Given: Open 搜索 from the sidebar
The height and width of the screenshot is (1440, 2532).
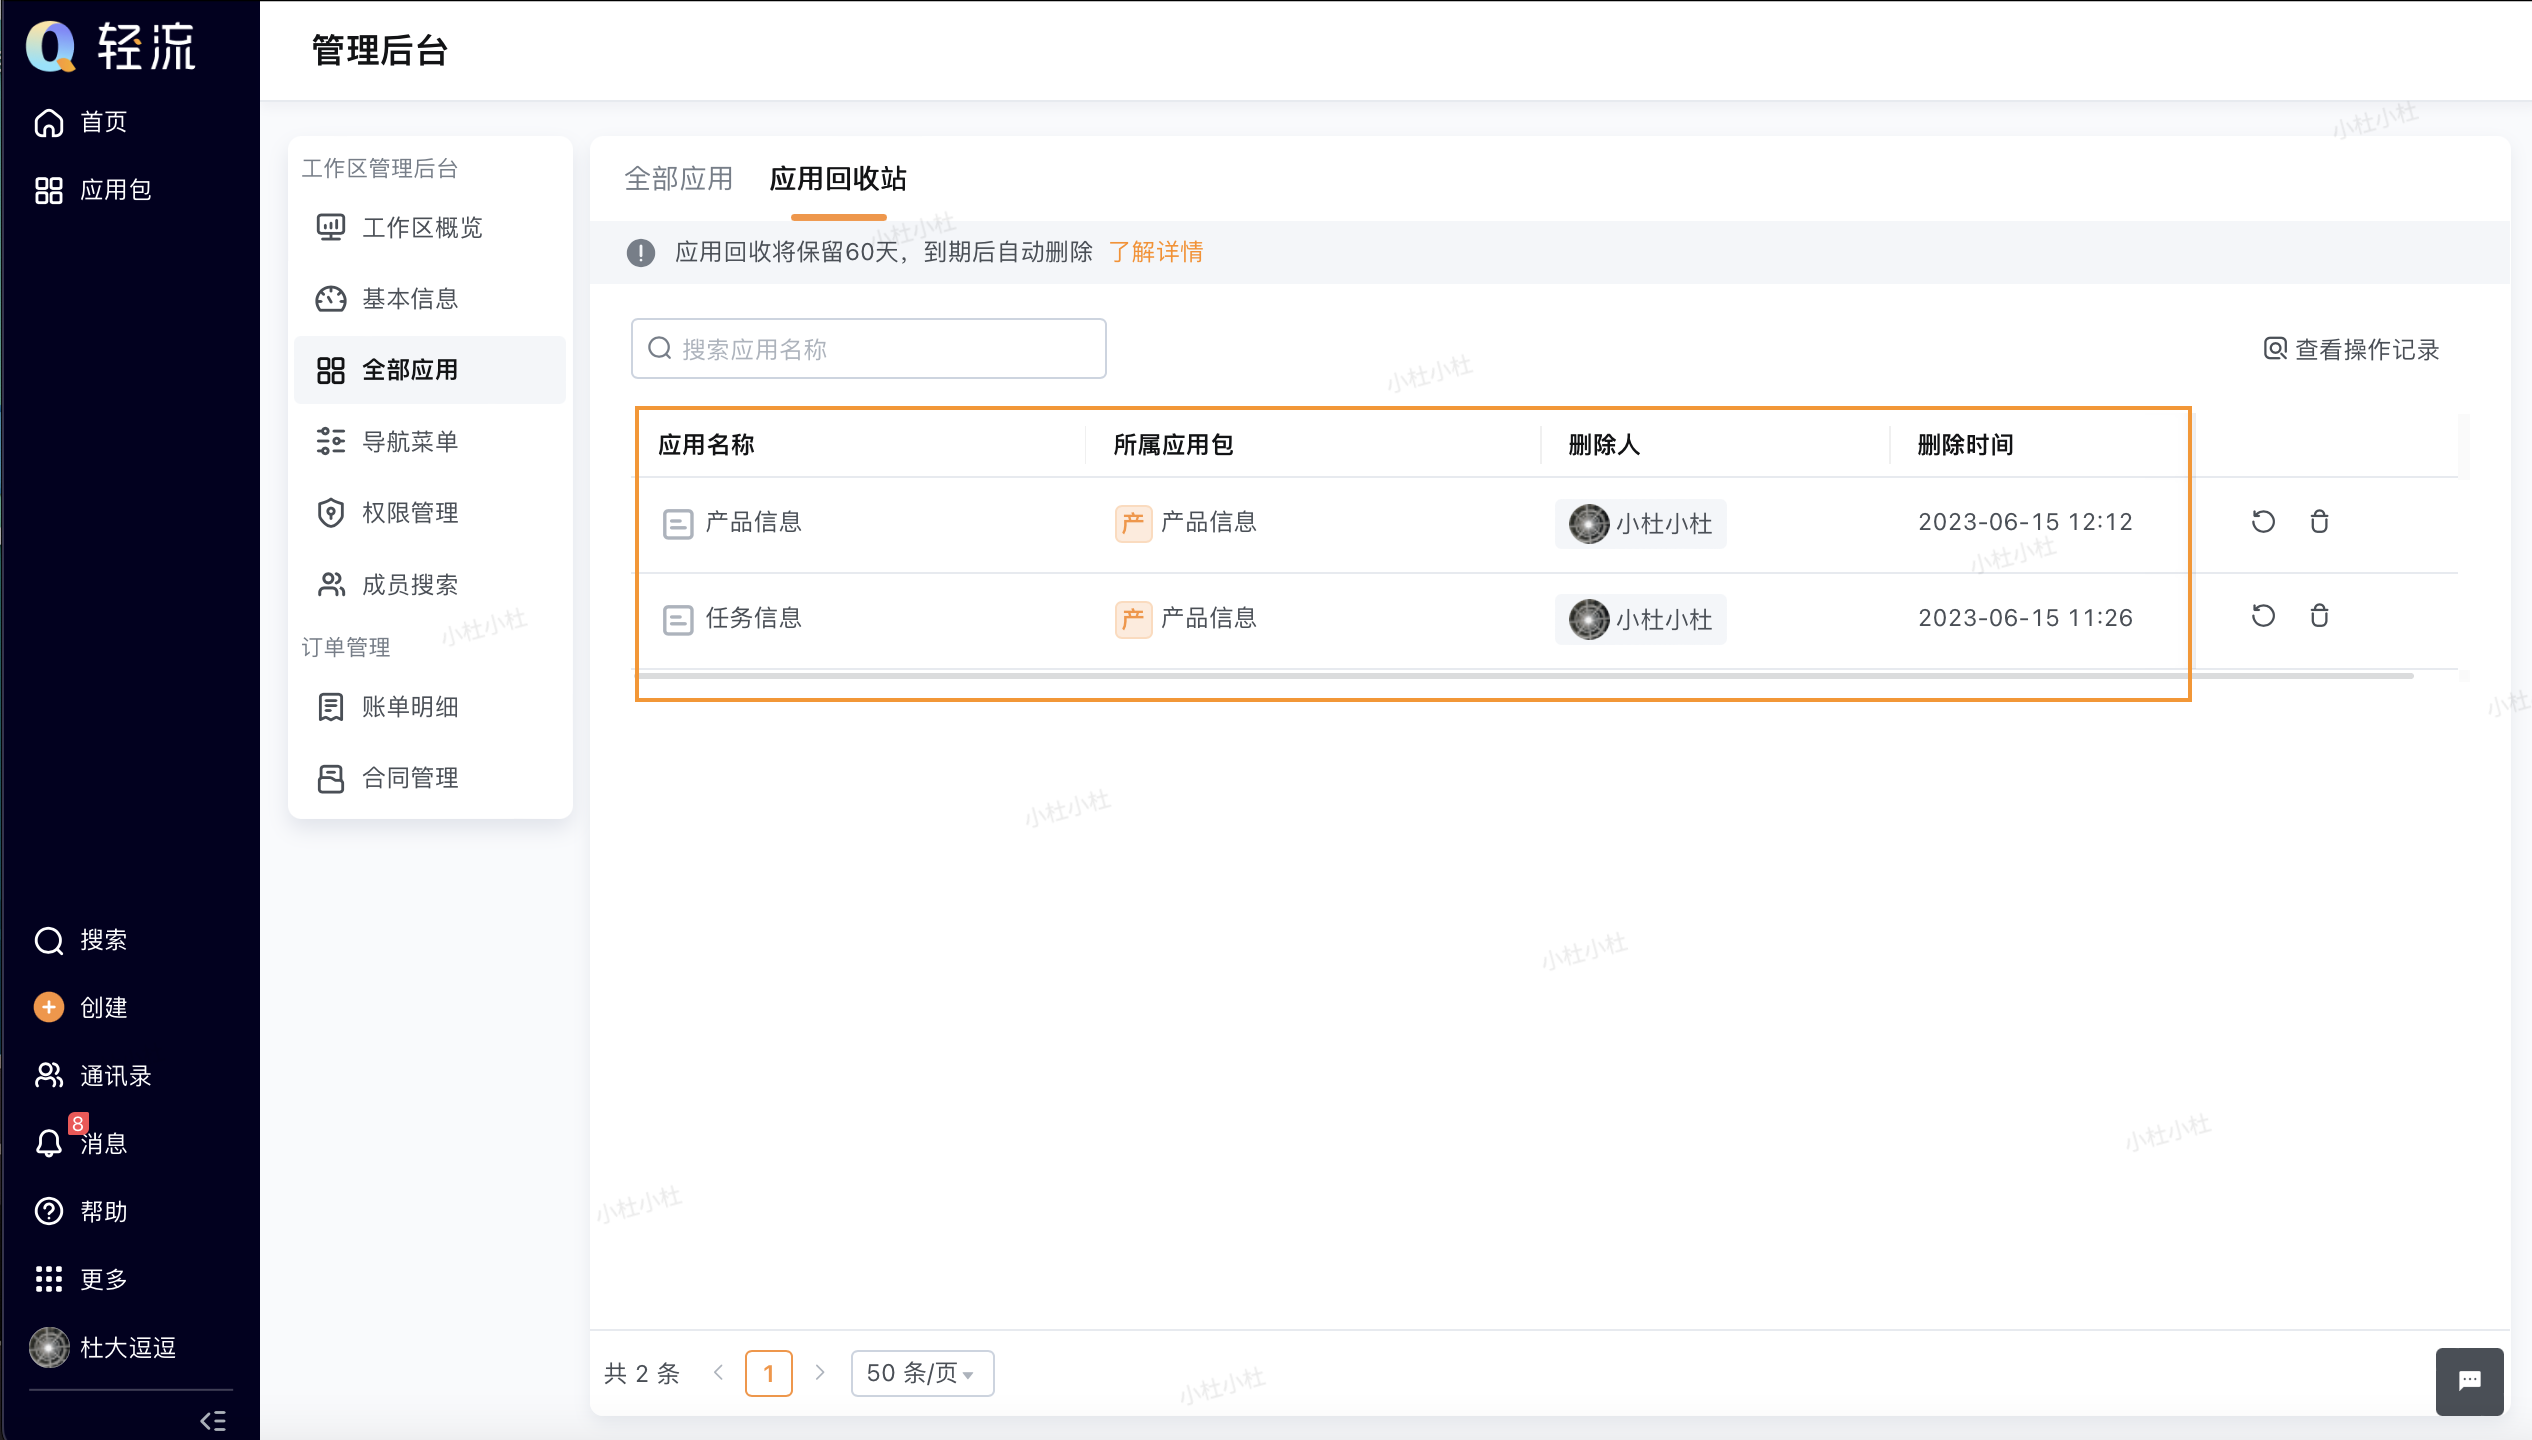Looking at the screenshot, I should click(x=82, y=940).
